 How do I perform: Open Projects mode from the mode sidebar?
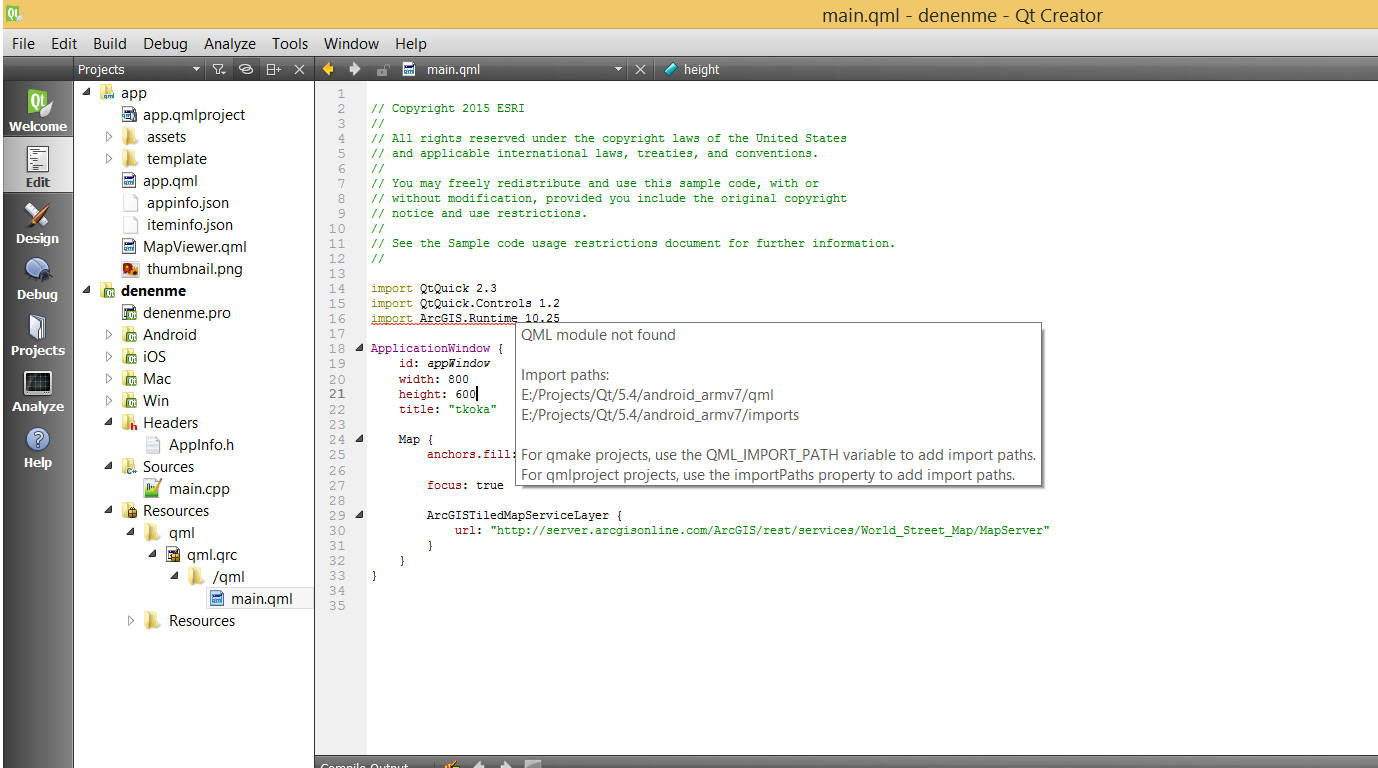[38, 334]
